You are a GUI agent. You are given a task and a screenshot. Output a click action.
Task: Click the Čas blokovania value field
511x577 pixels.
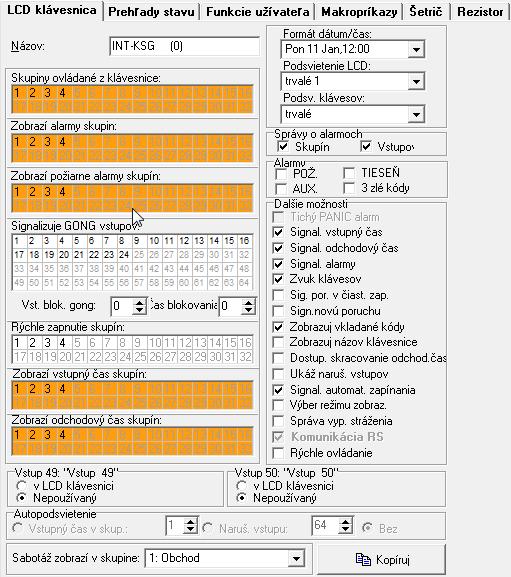pyautogui.click(x=231, y=306)
